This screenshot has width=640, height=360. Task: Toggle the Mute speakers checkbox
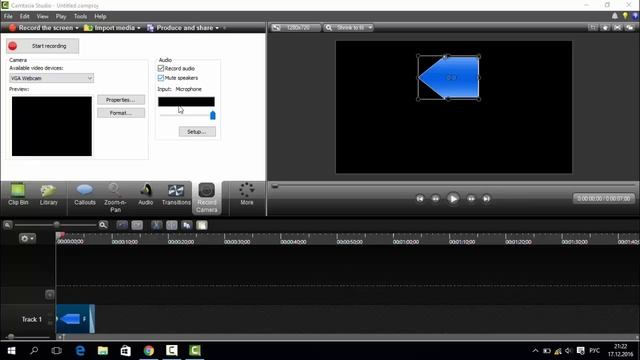[161, 78]
